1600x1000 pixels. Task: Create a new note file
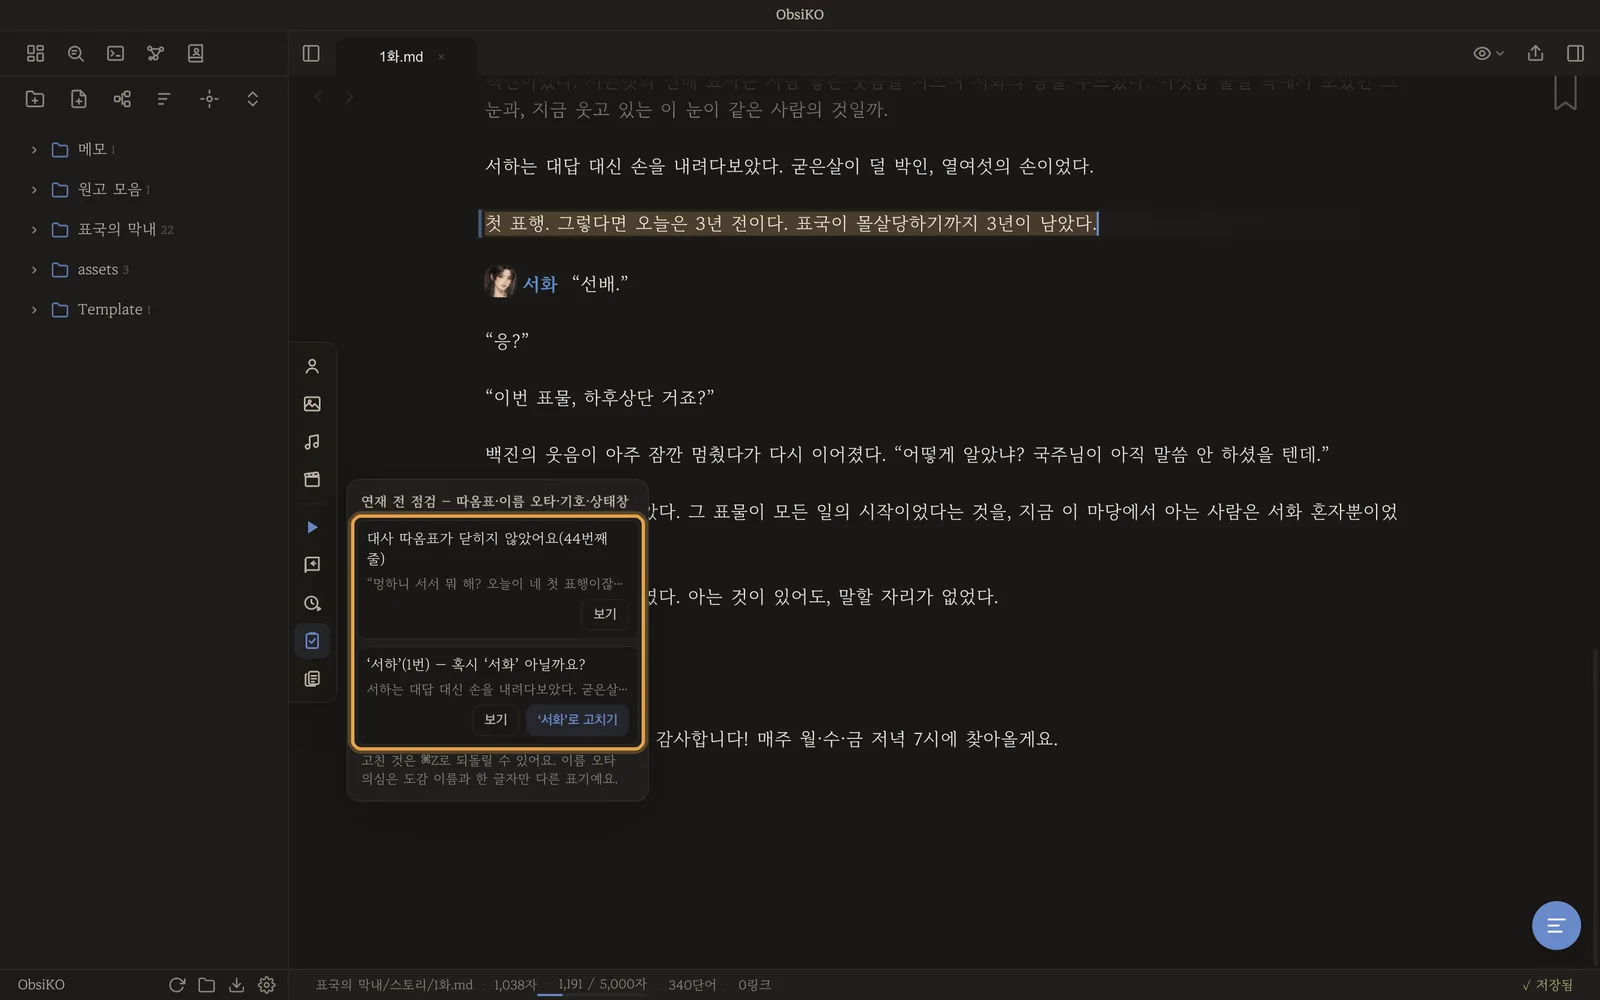pos(79,98)
